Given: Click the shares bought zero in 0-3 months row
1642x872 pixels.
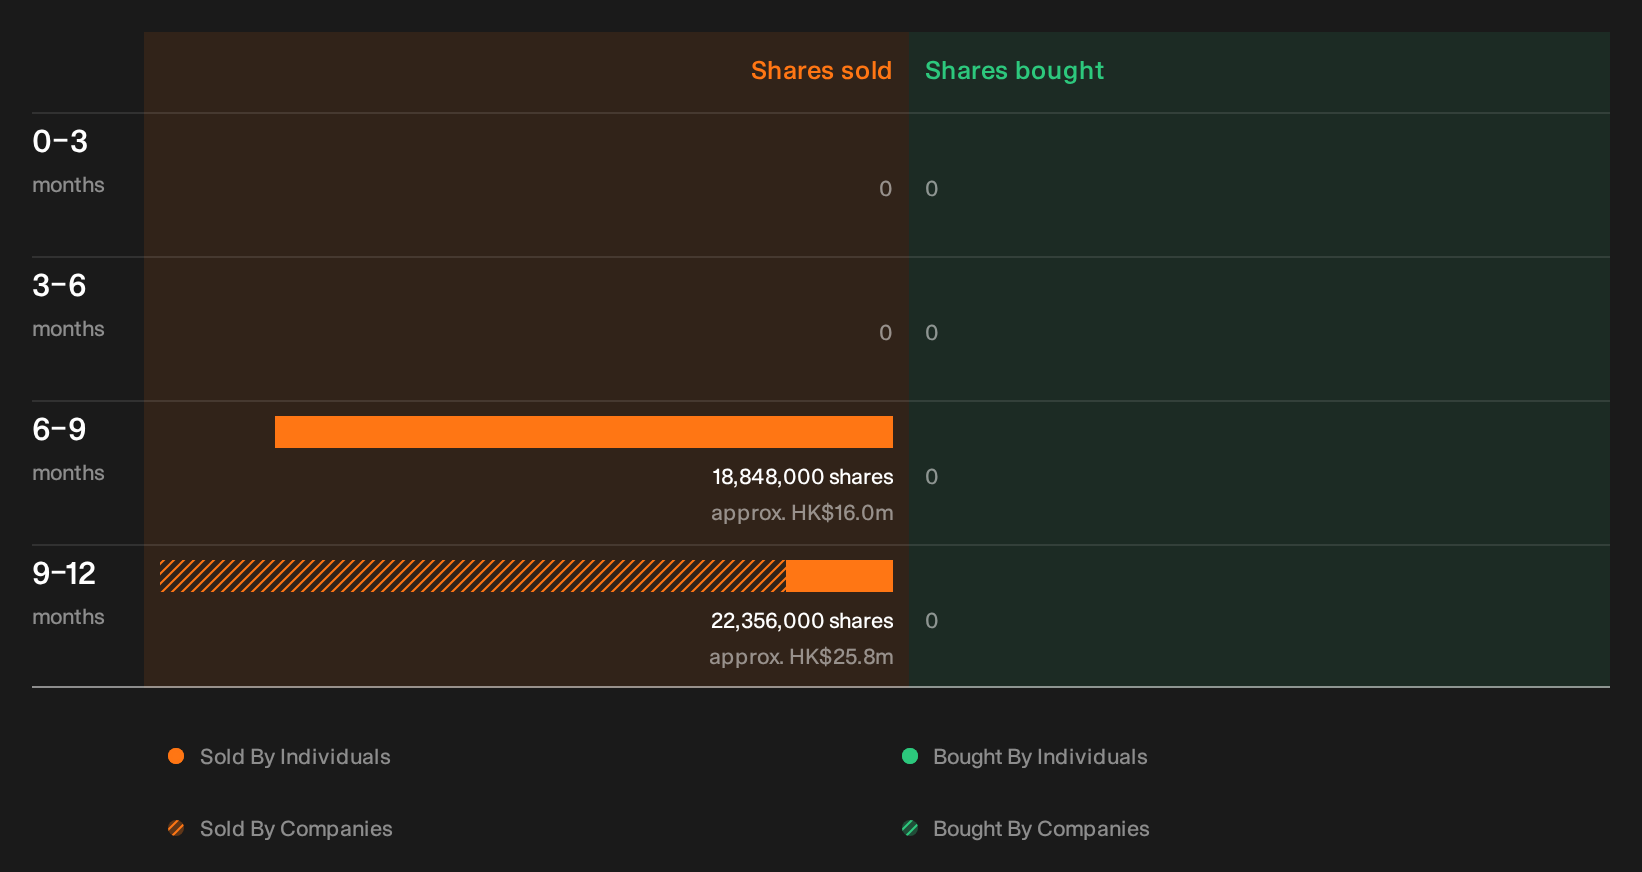Looking at the screenshot, I should click(x=931, y=189).
